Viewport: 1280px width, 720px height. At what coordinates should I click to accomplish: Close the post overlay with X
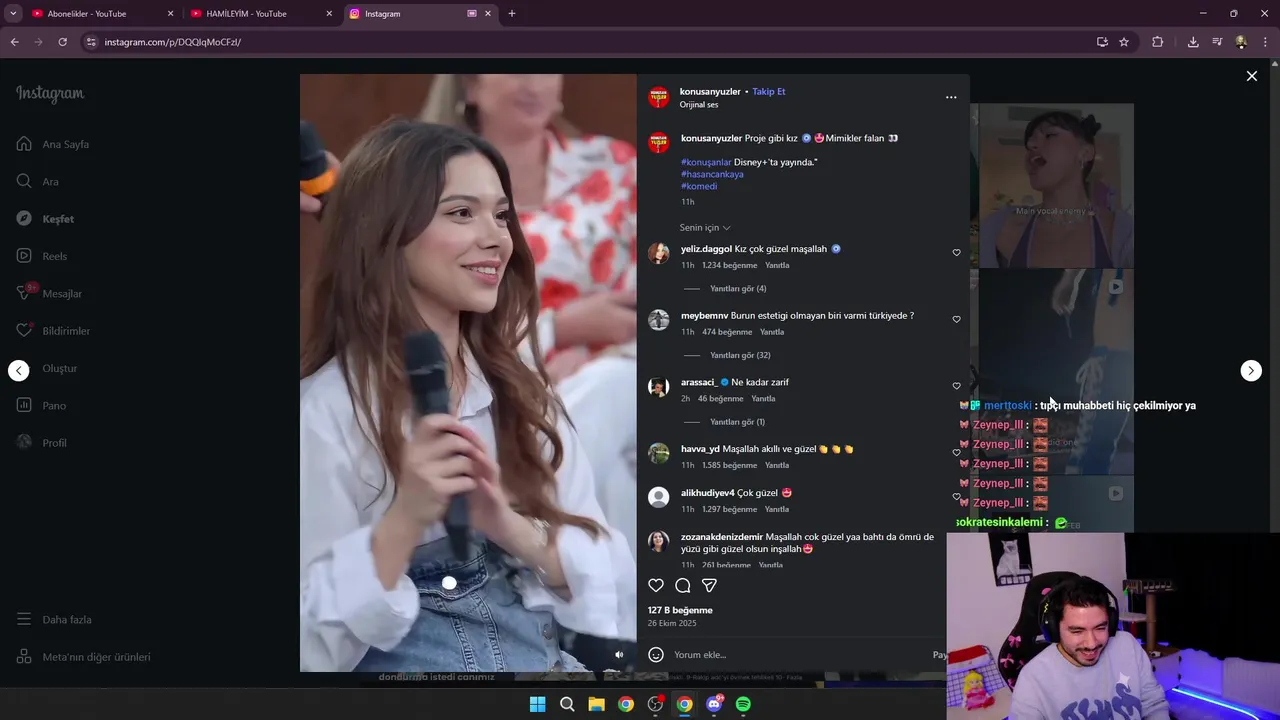coord(1251,76)
